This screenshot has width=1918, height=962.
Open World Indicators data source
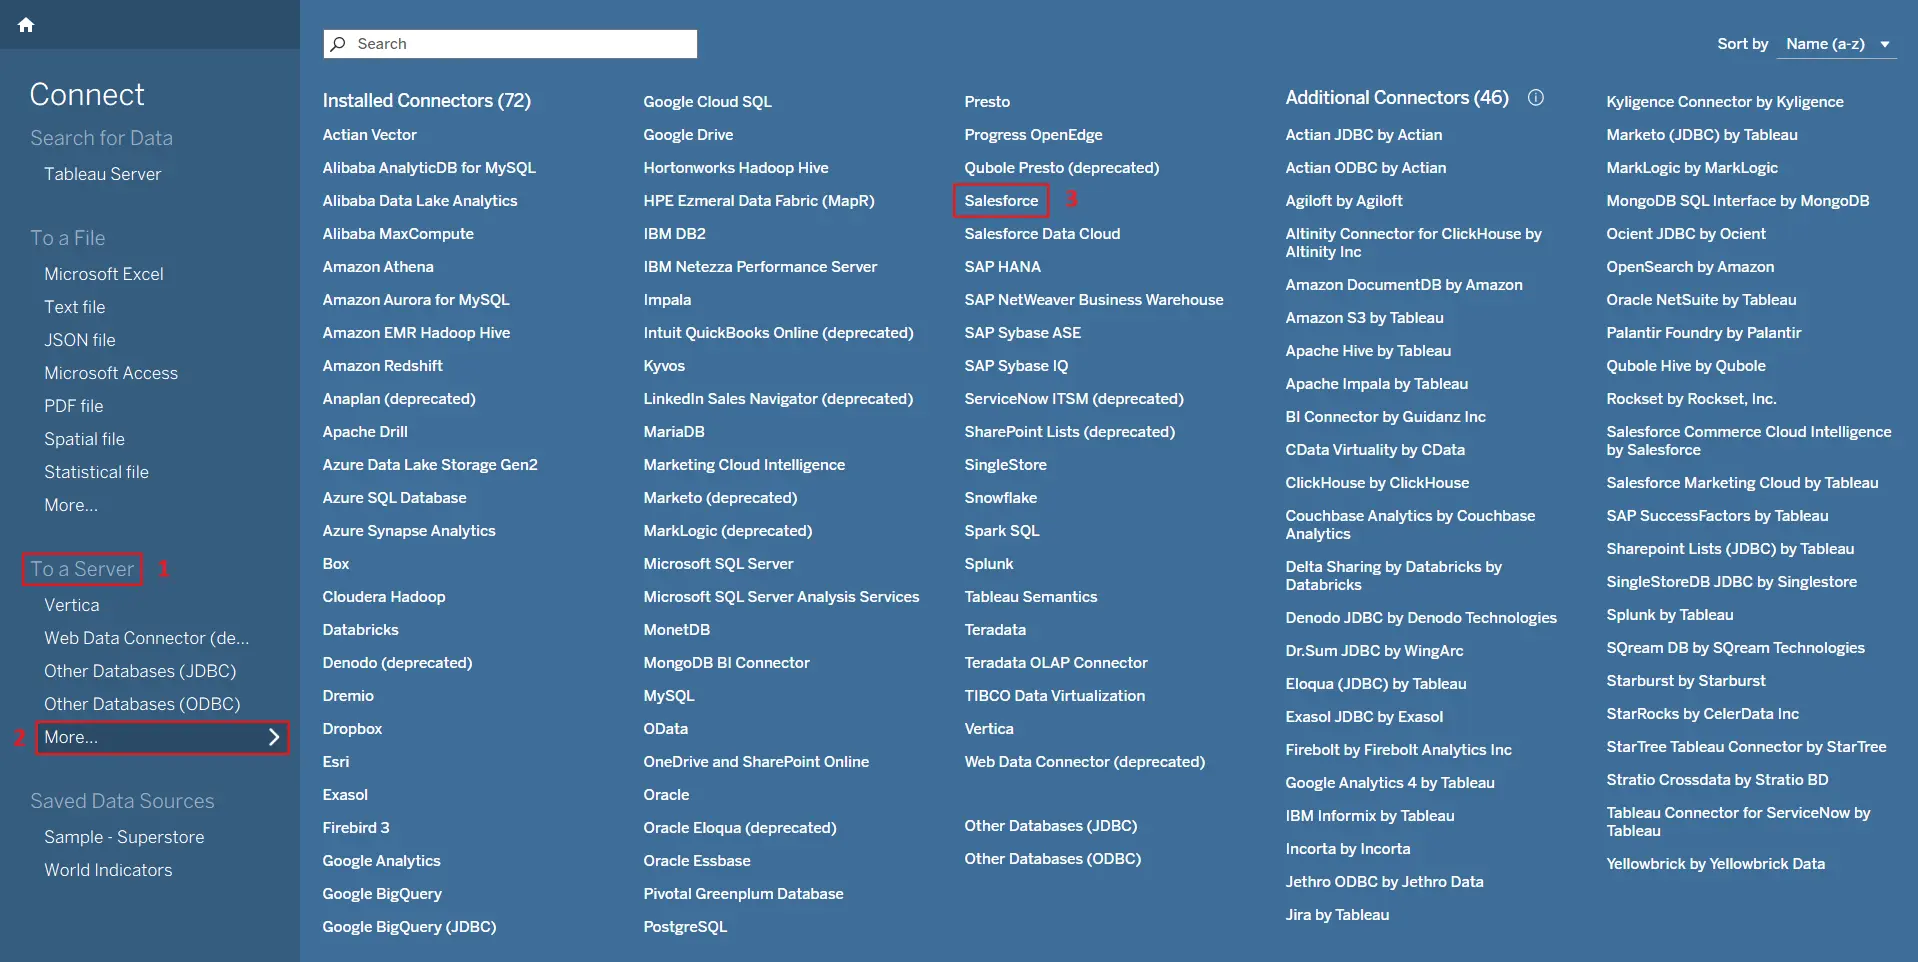(x=108, y=870)
